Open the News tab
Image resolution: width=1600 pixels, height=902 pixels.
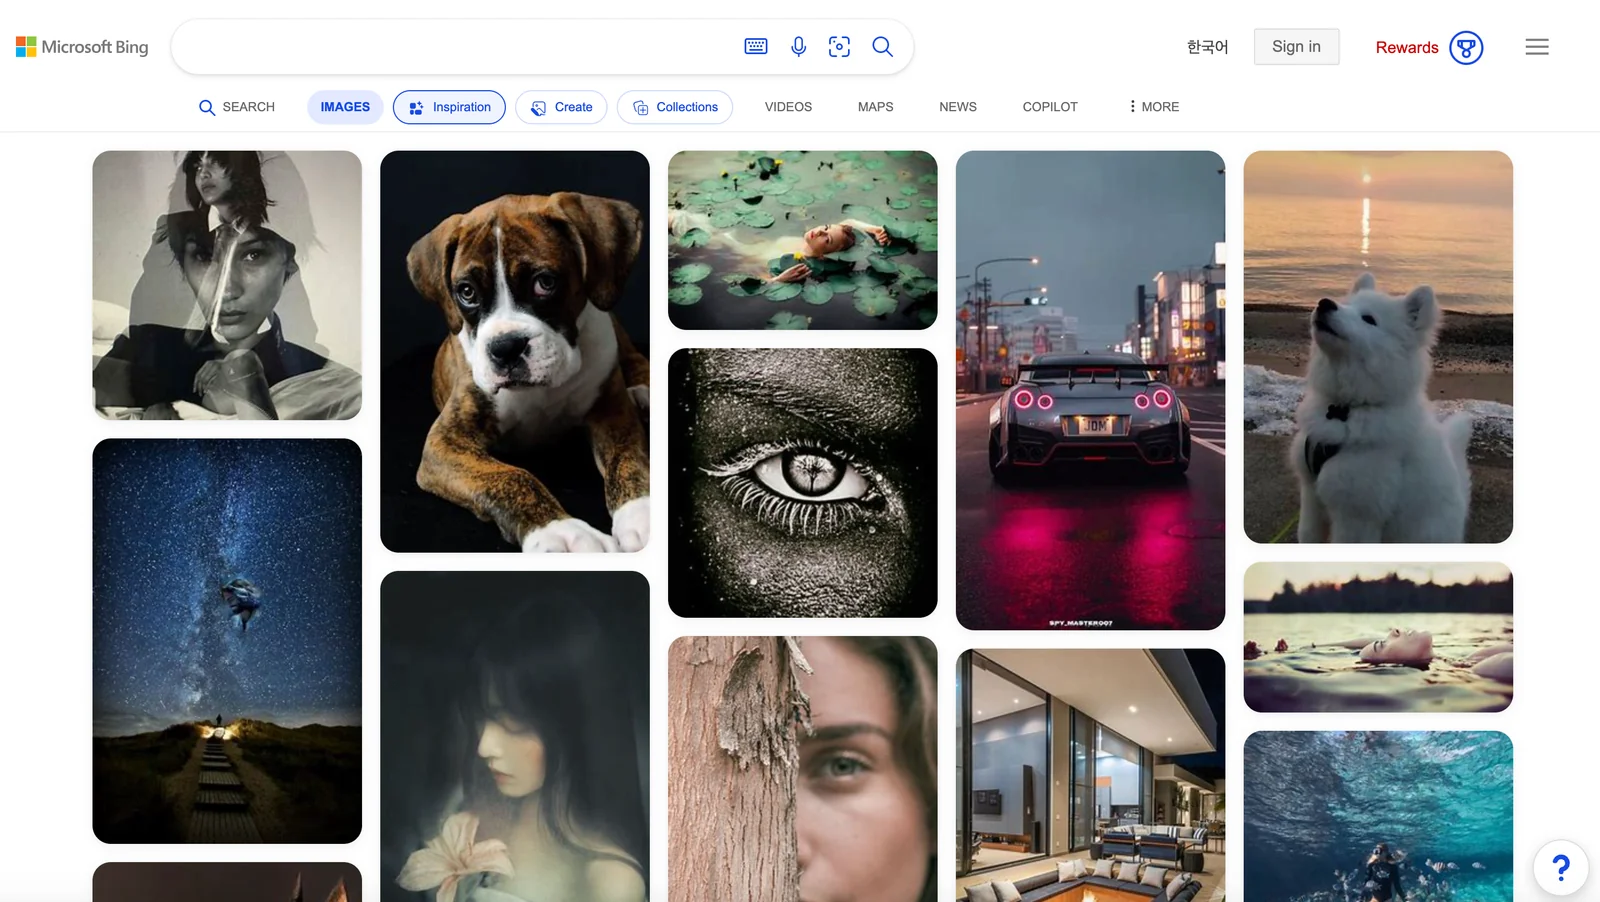(x=957, y=107)
